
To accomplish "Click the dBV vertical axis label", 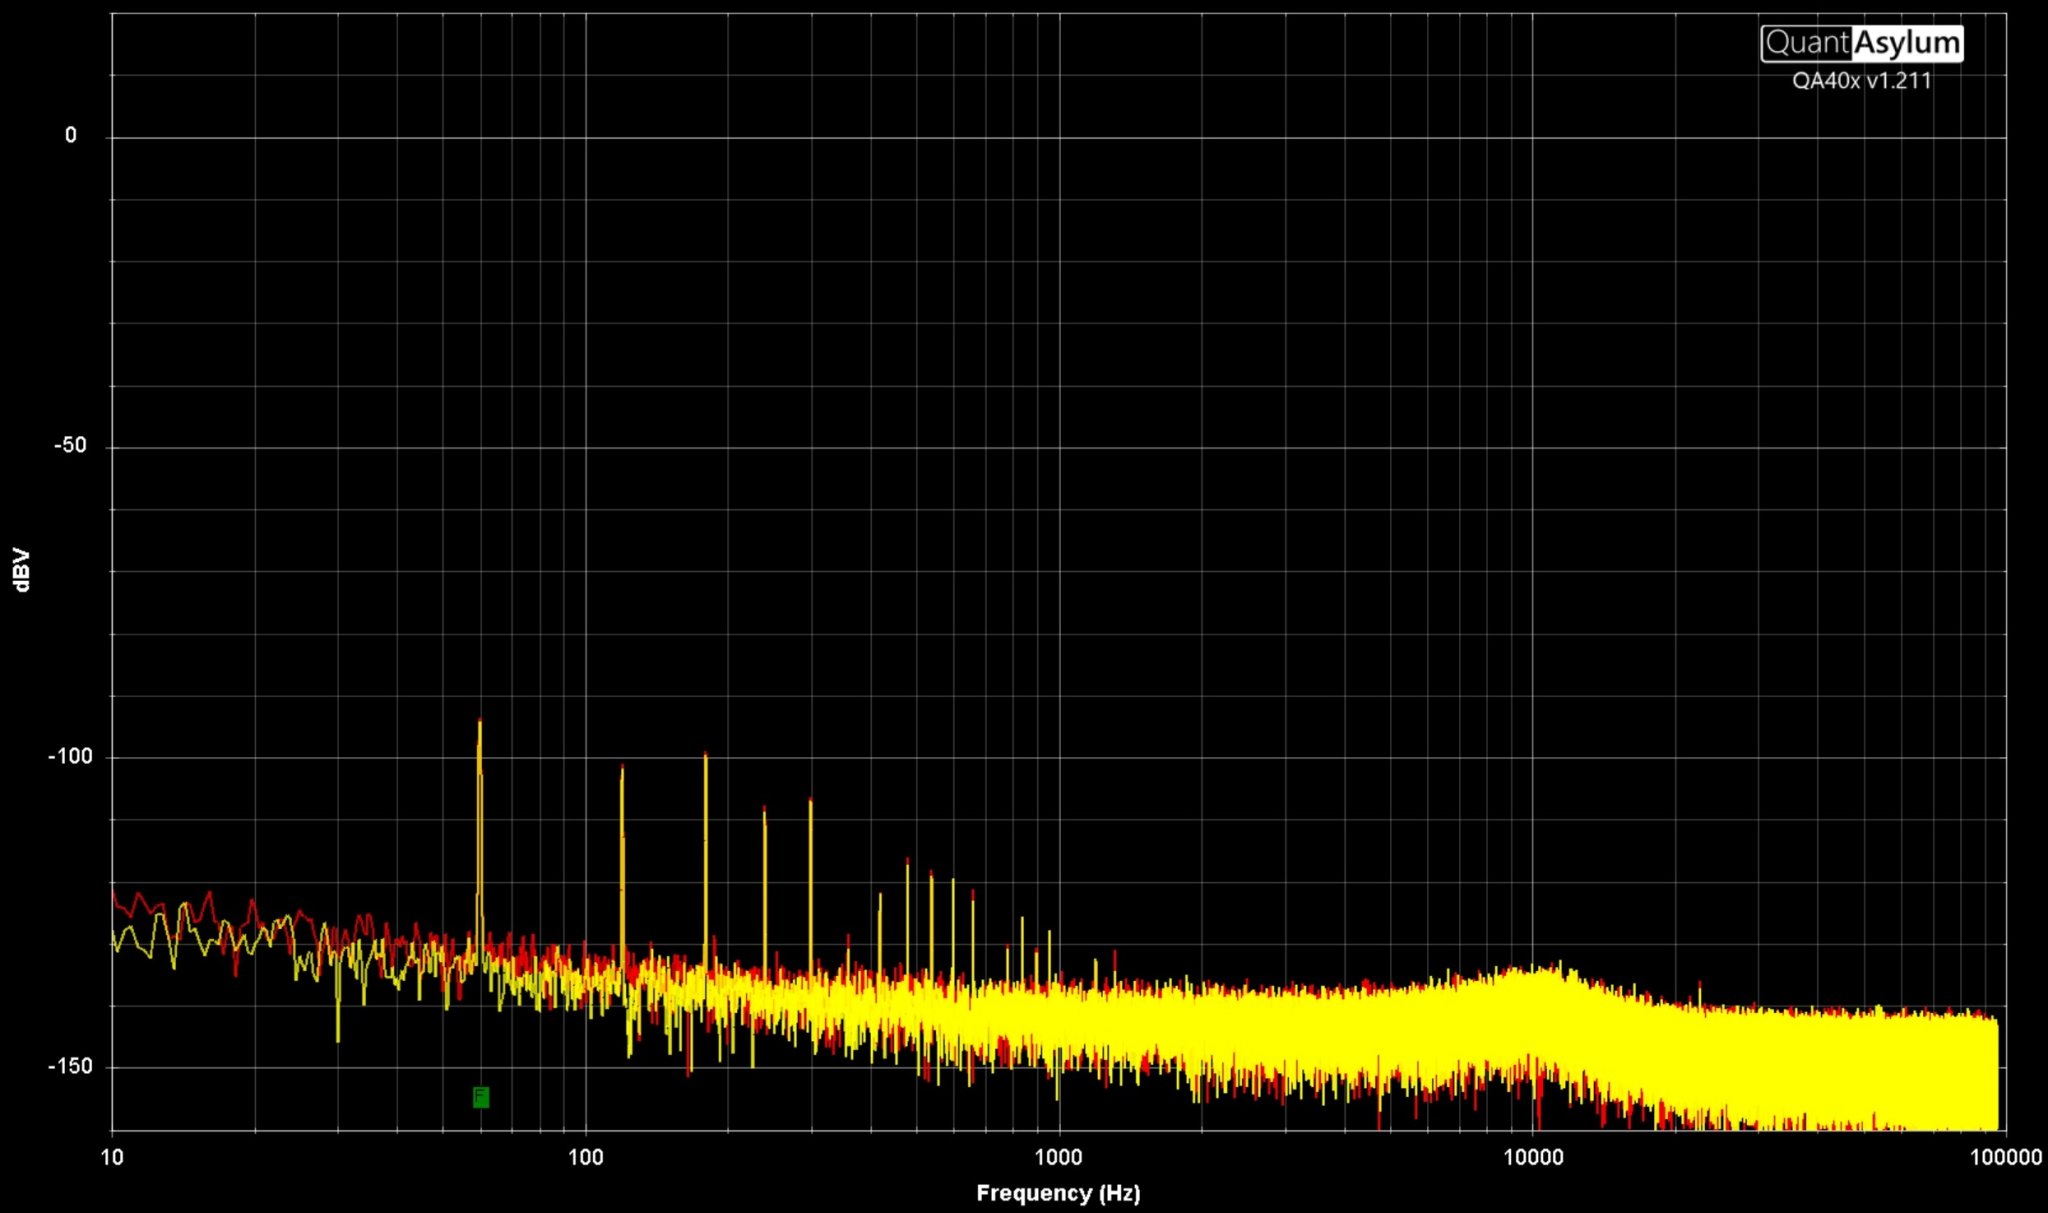I will tap(22, 570).
